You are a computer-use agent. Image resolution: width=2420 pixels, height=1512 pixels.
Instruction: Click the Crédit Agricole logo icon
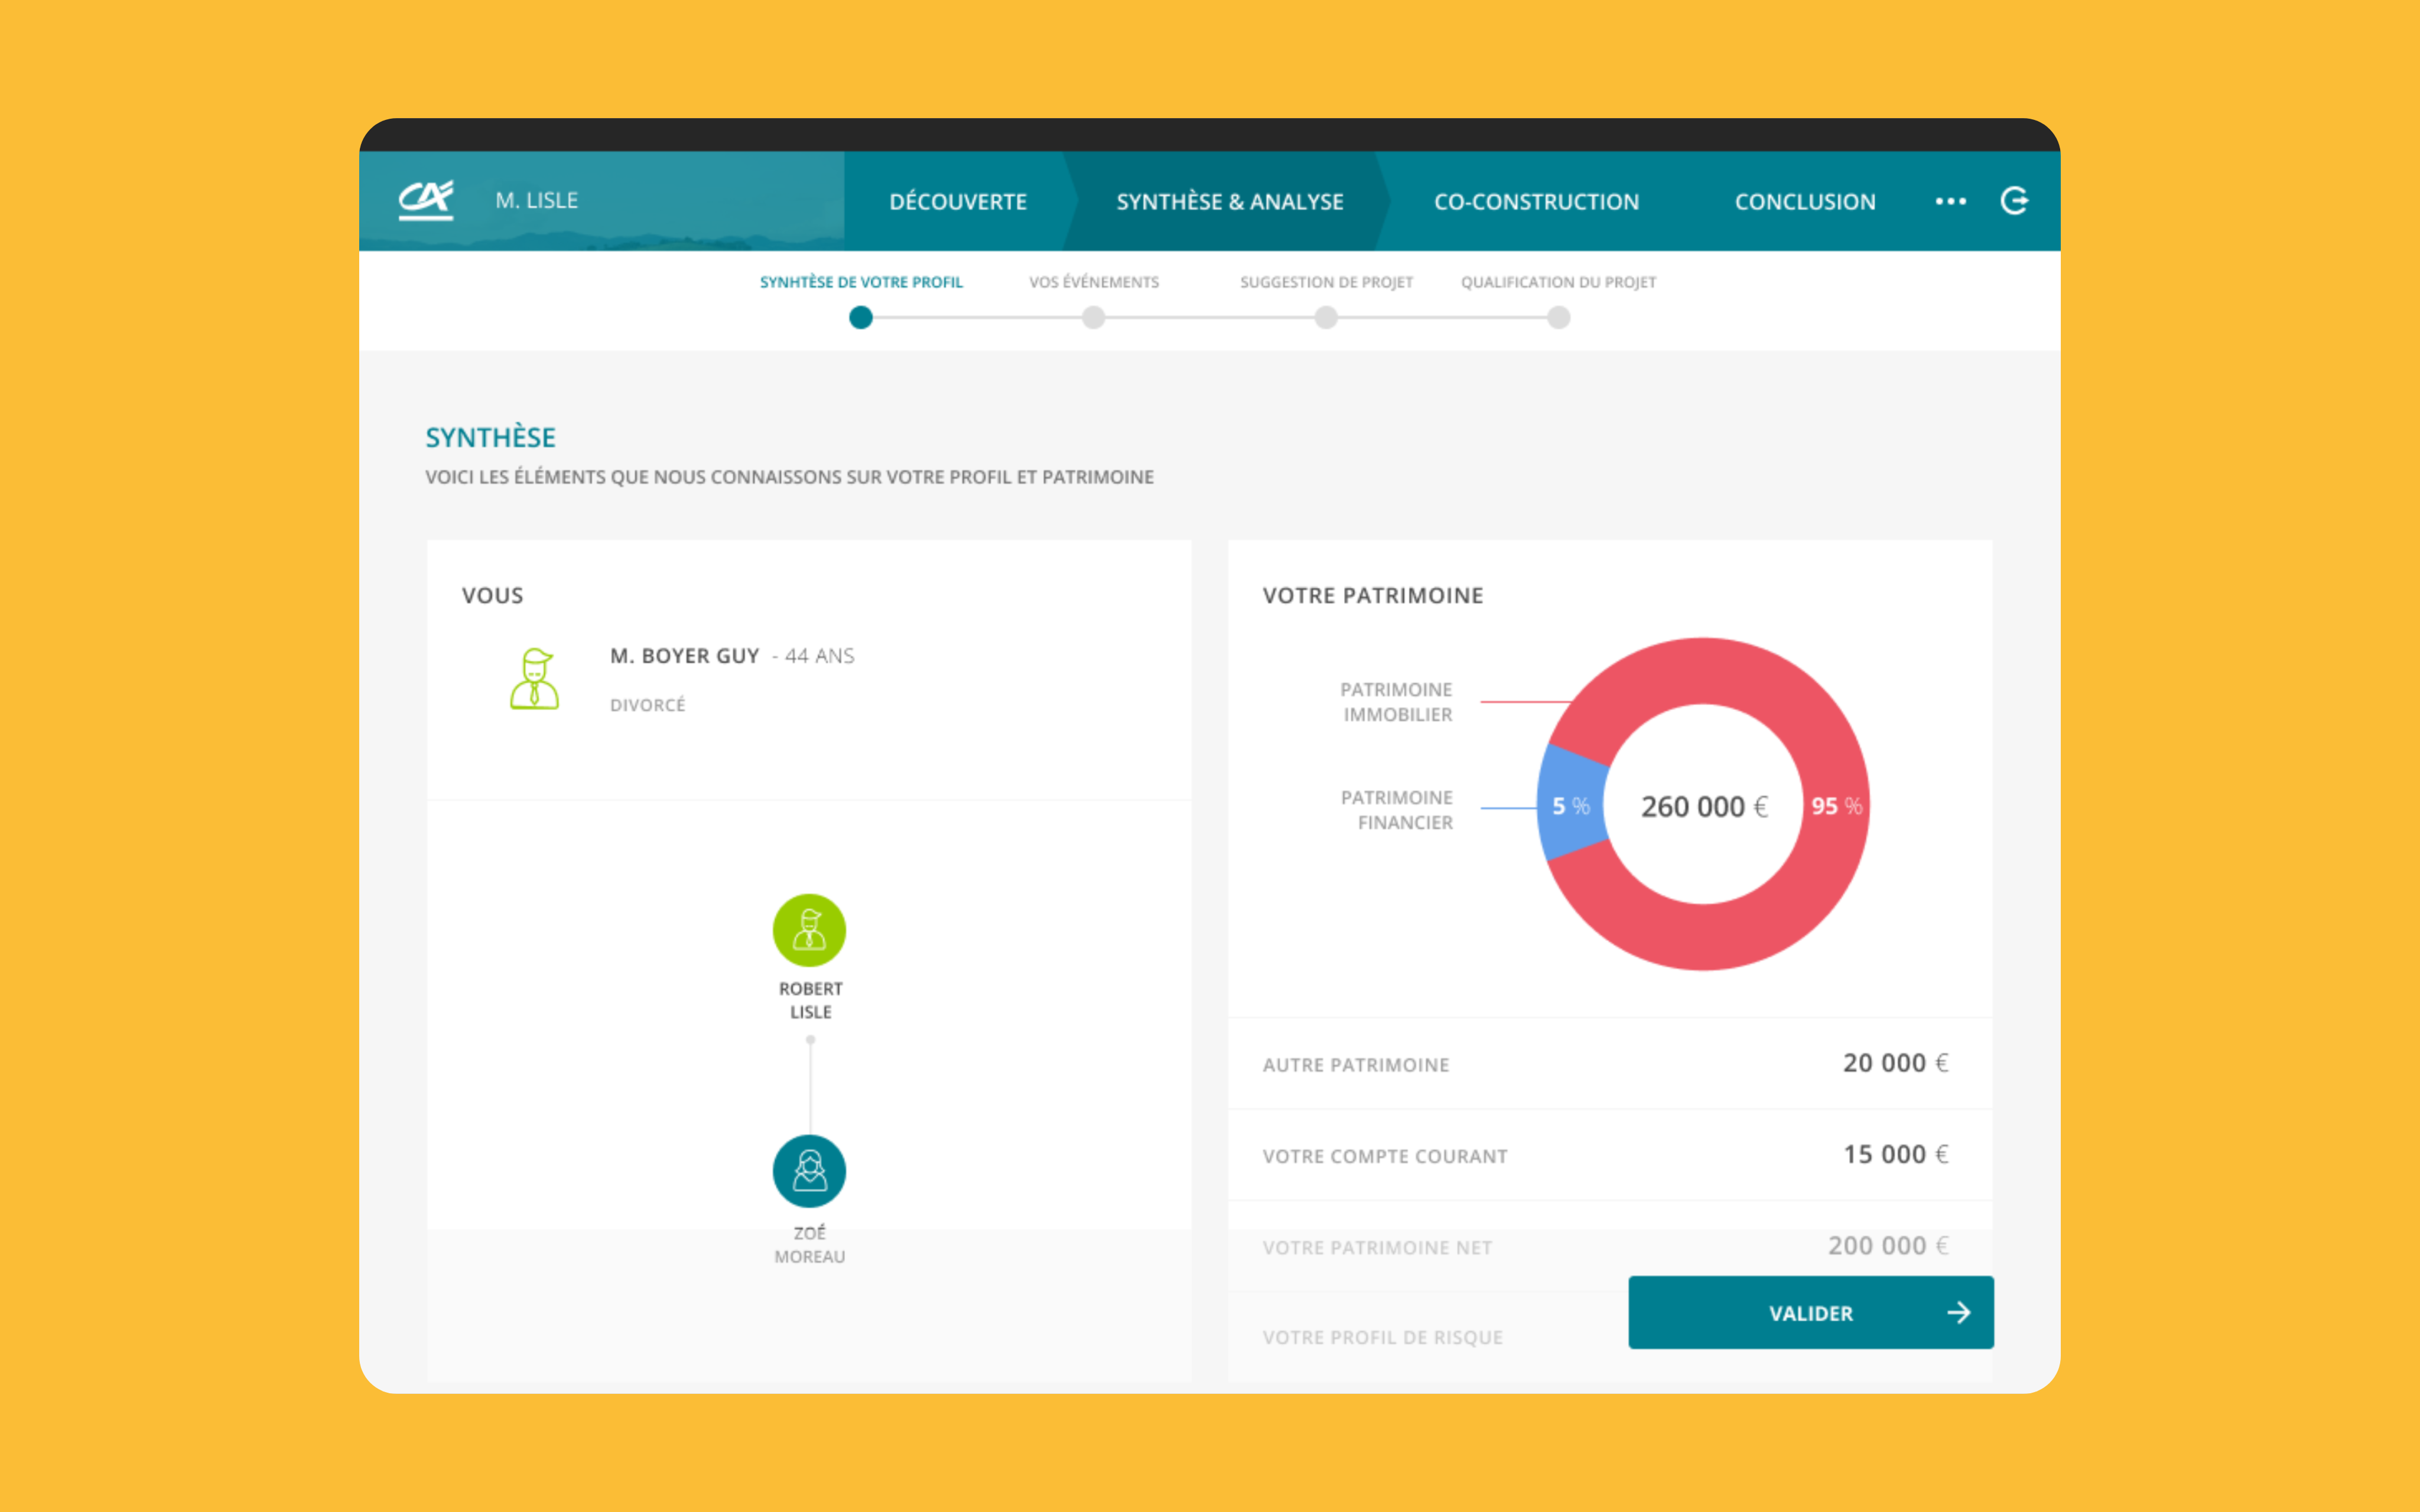click(x=426, y=200)
